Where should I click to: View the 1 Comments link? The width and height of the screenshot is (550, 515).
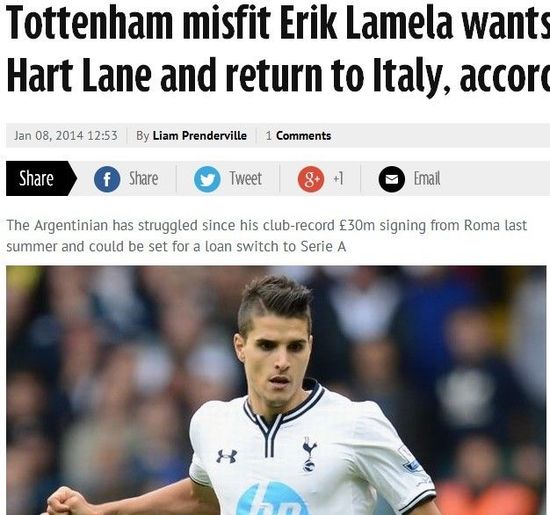coord(298,136)
